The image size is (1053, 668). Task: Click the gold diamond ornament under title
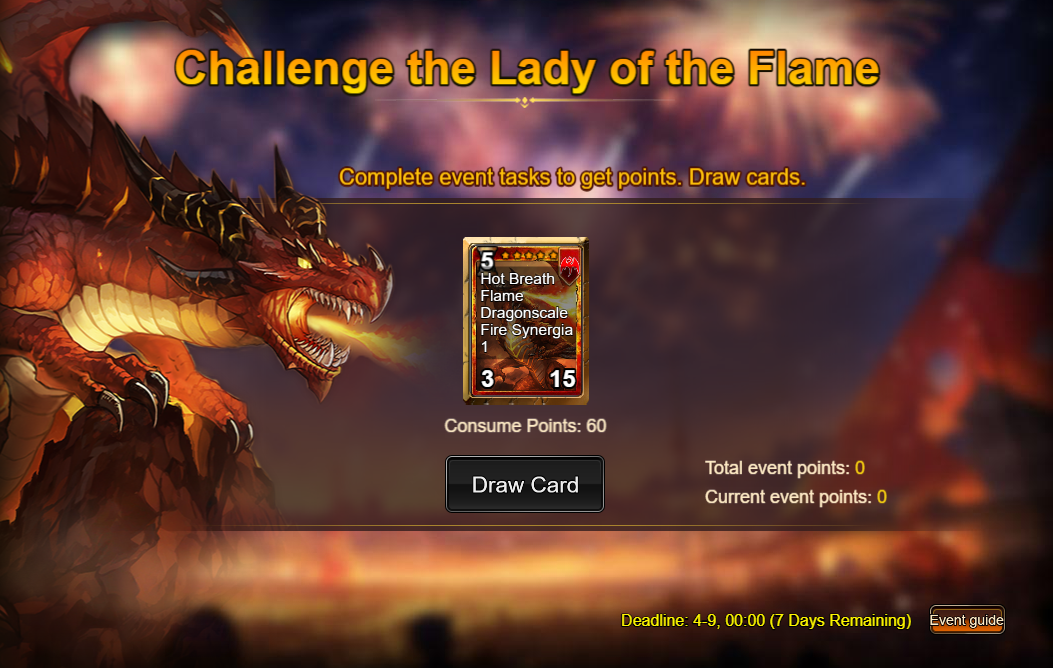click(x=524, y=101)
